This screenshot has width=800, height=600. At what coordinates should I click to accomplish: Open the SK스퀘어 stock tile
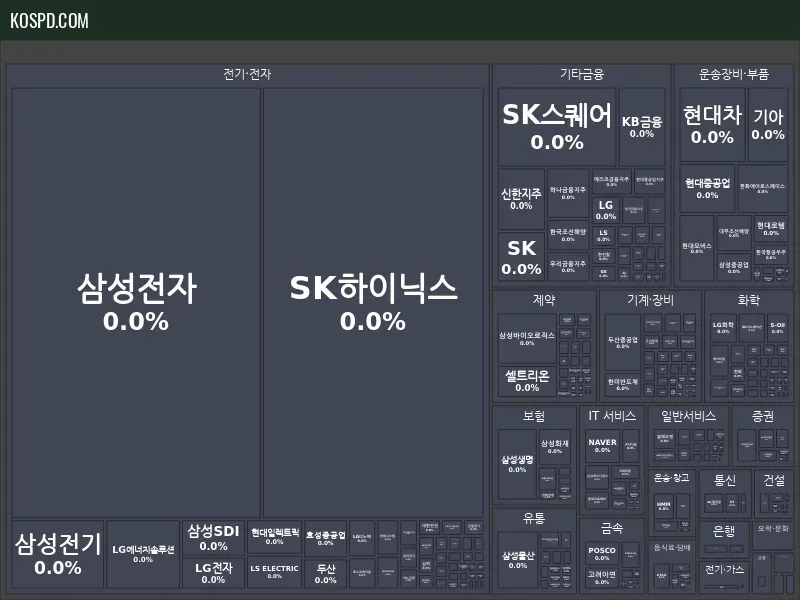[557, 127]
